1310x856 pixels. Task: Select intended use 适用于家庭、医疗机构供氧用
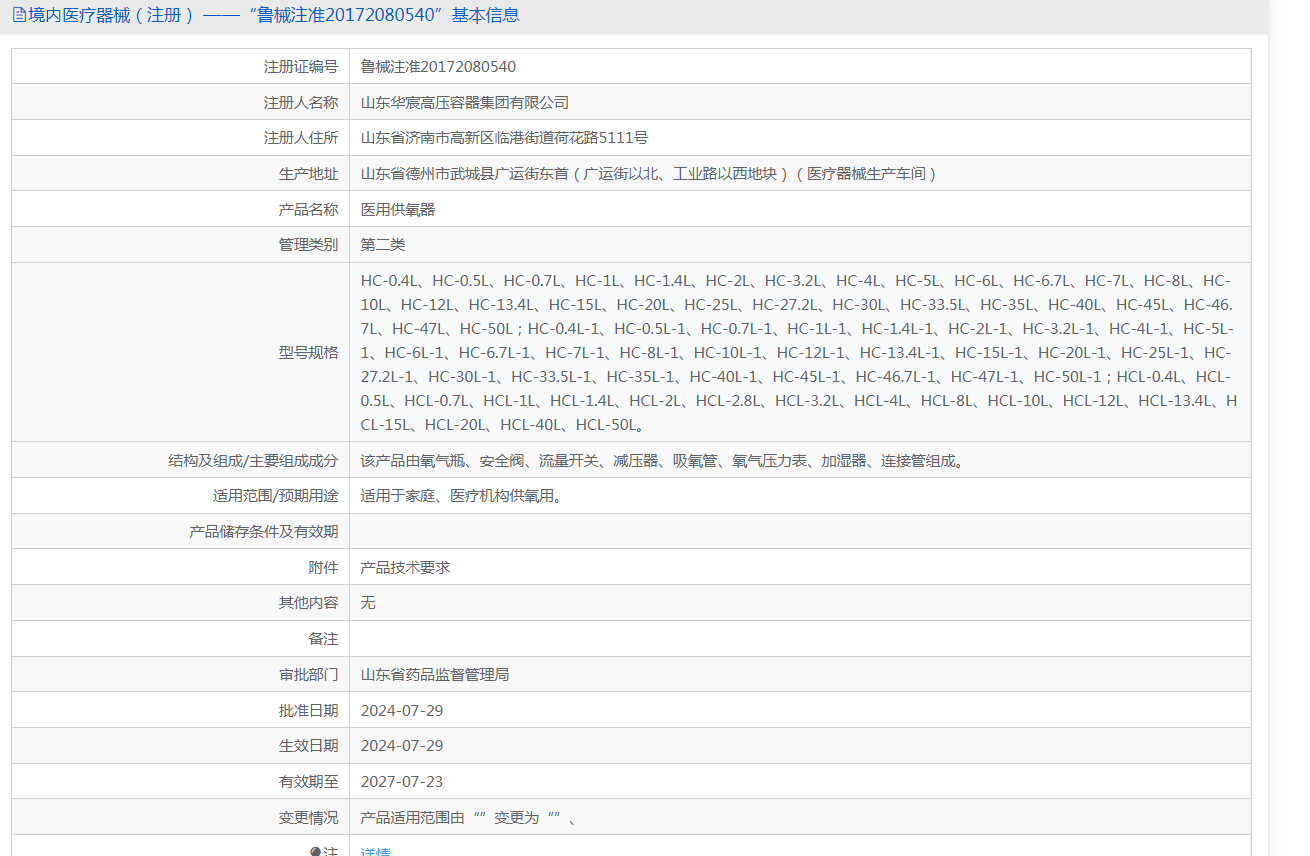click(461, 496)
